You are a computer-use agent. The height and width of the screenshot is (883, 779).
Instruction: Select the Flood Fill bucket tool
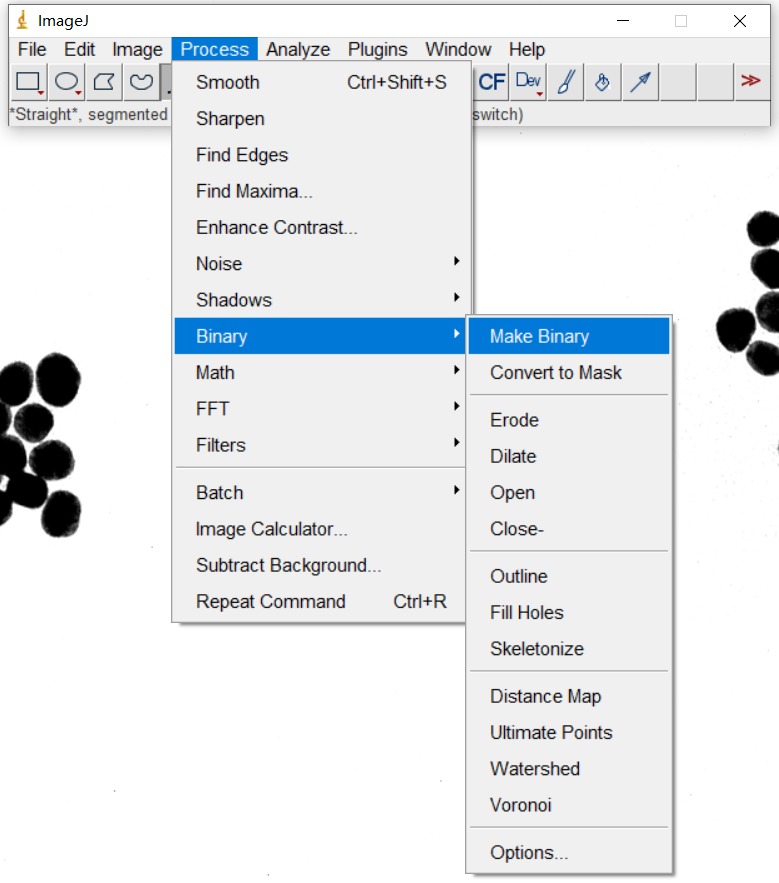click(603, 82)
